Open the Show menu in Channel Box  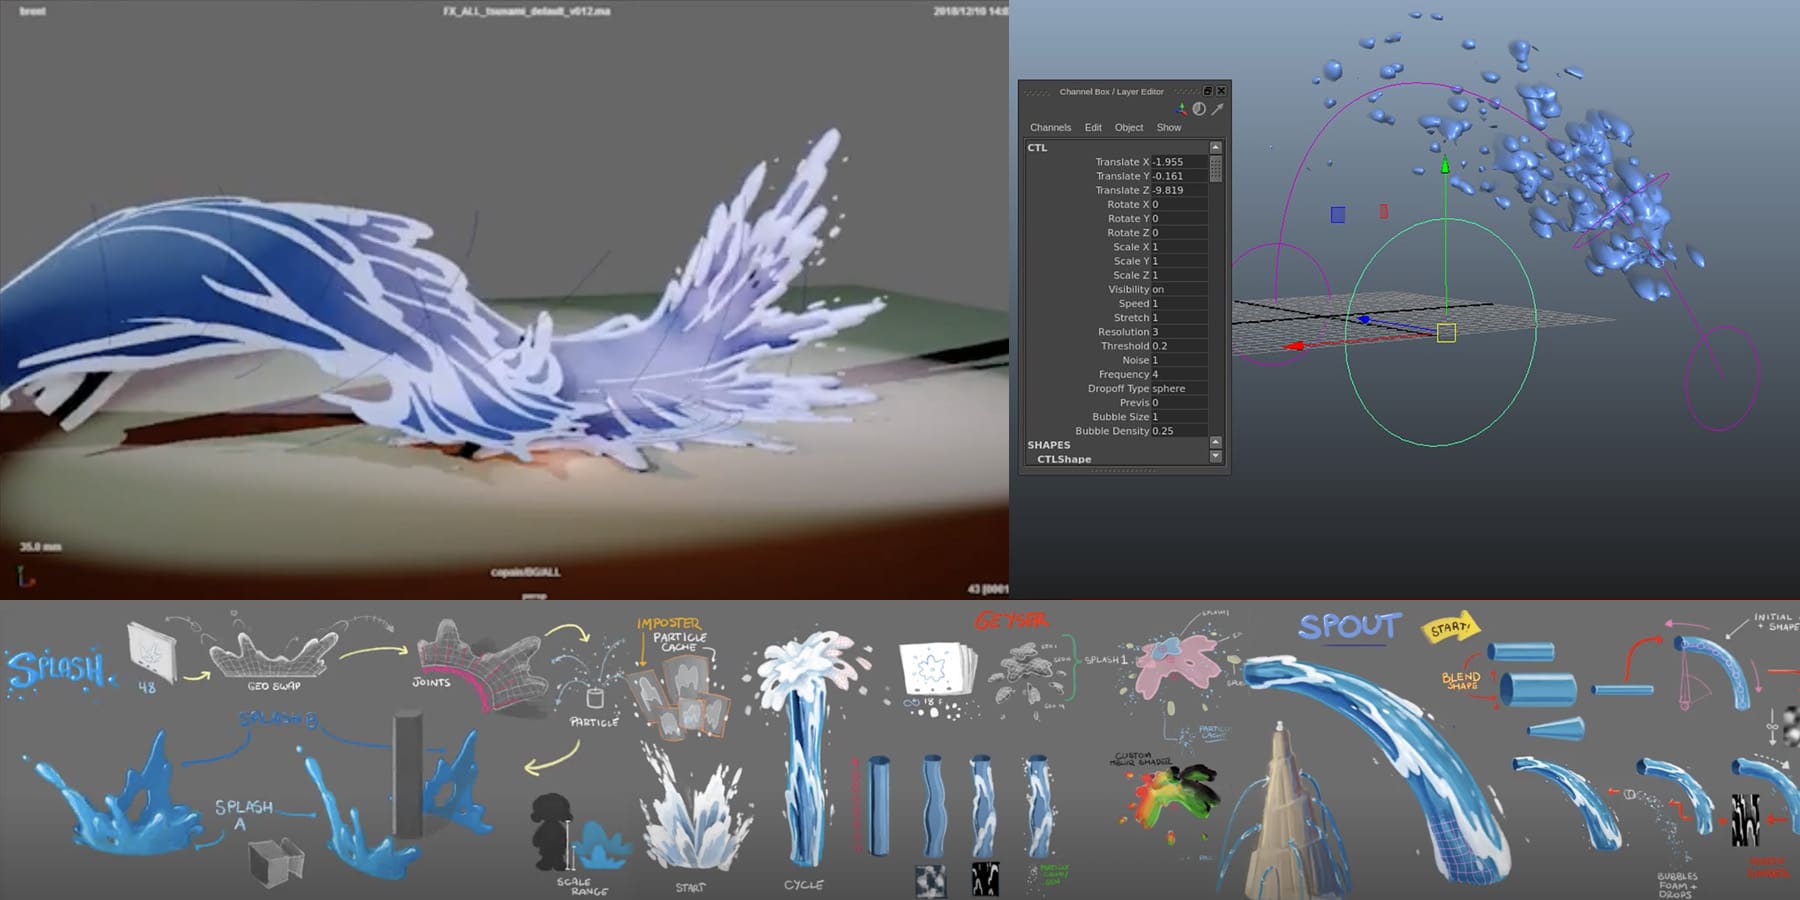(x=1169, y=127)
